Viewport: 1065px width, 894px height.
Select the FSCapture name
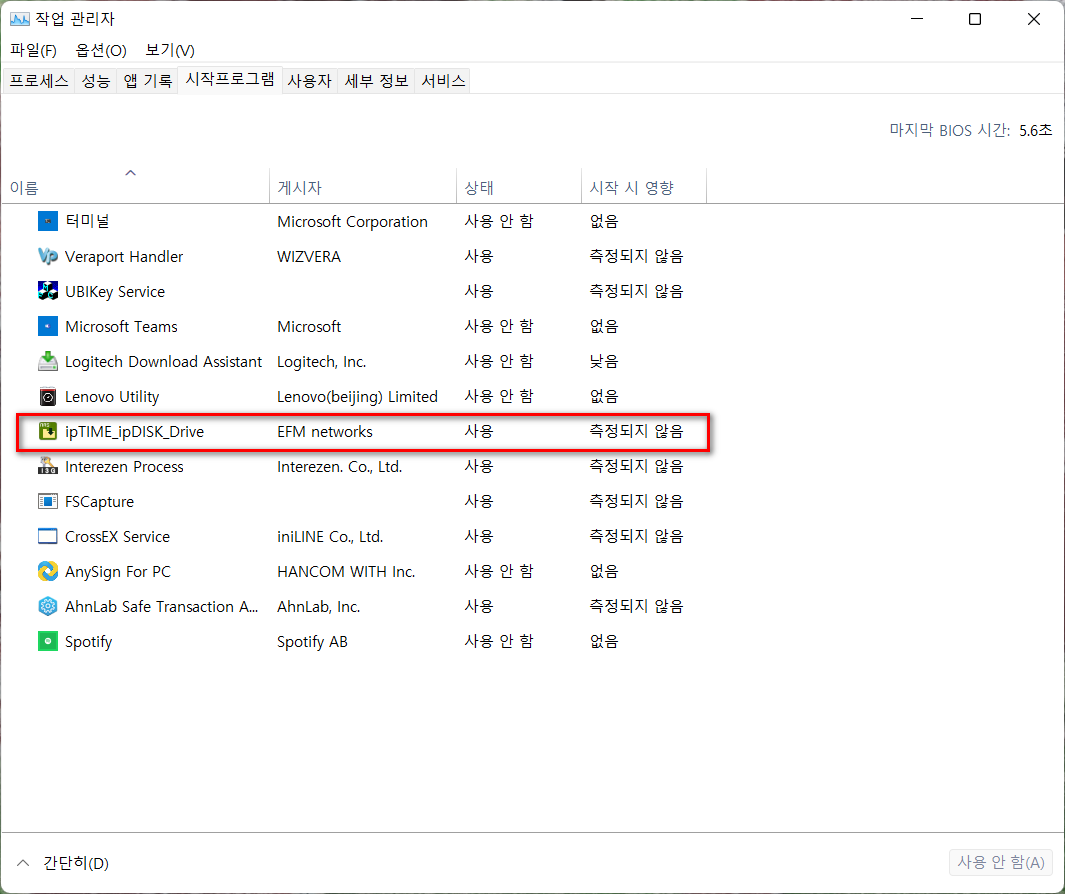click(x=100, y=502)
